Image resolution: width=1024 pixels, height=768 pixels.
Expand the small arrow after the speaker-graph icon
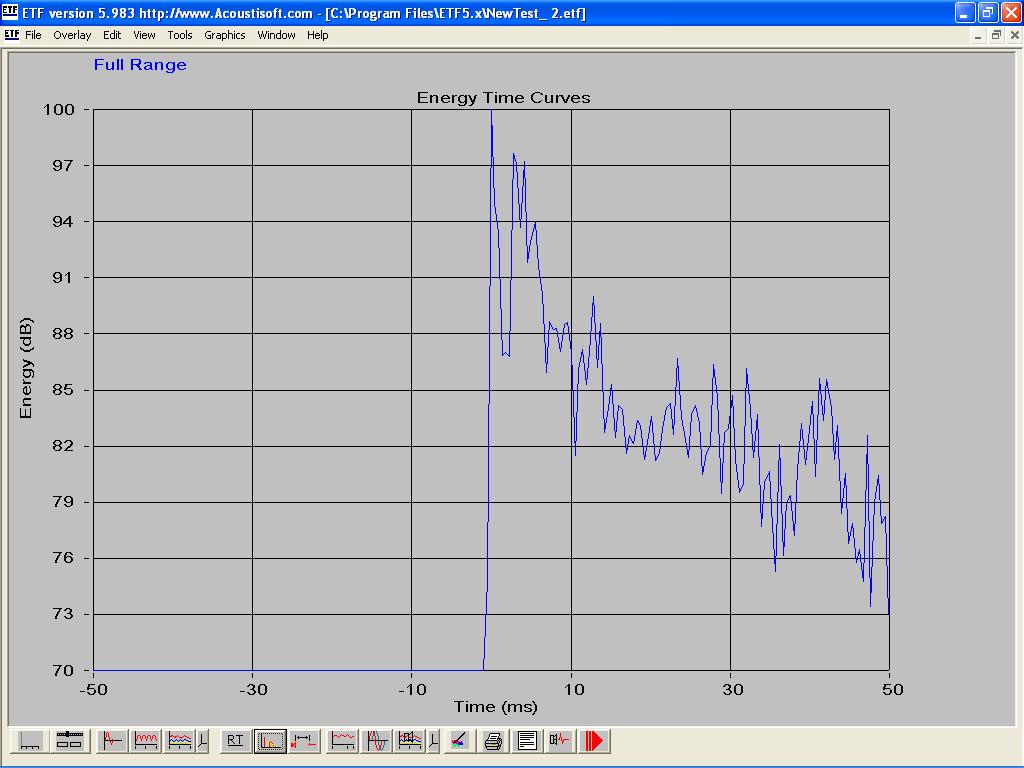(x=433, y=741)
